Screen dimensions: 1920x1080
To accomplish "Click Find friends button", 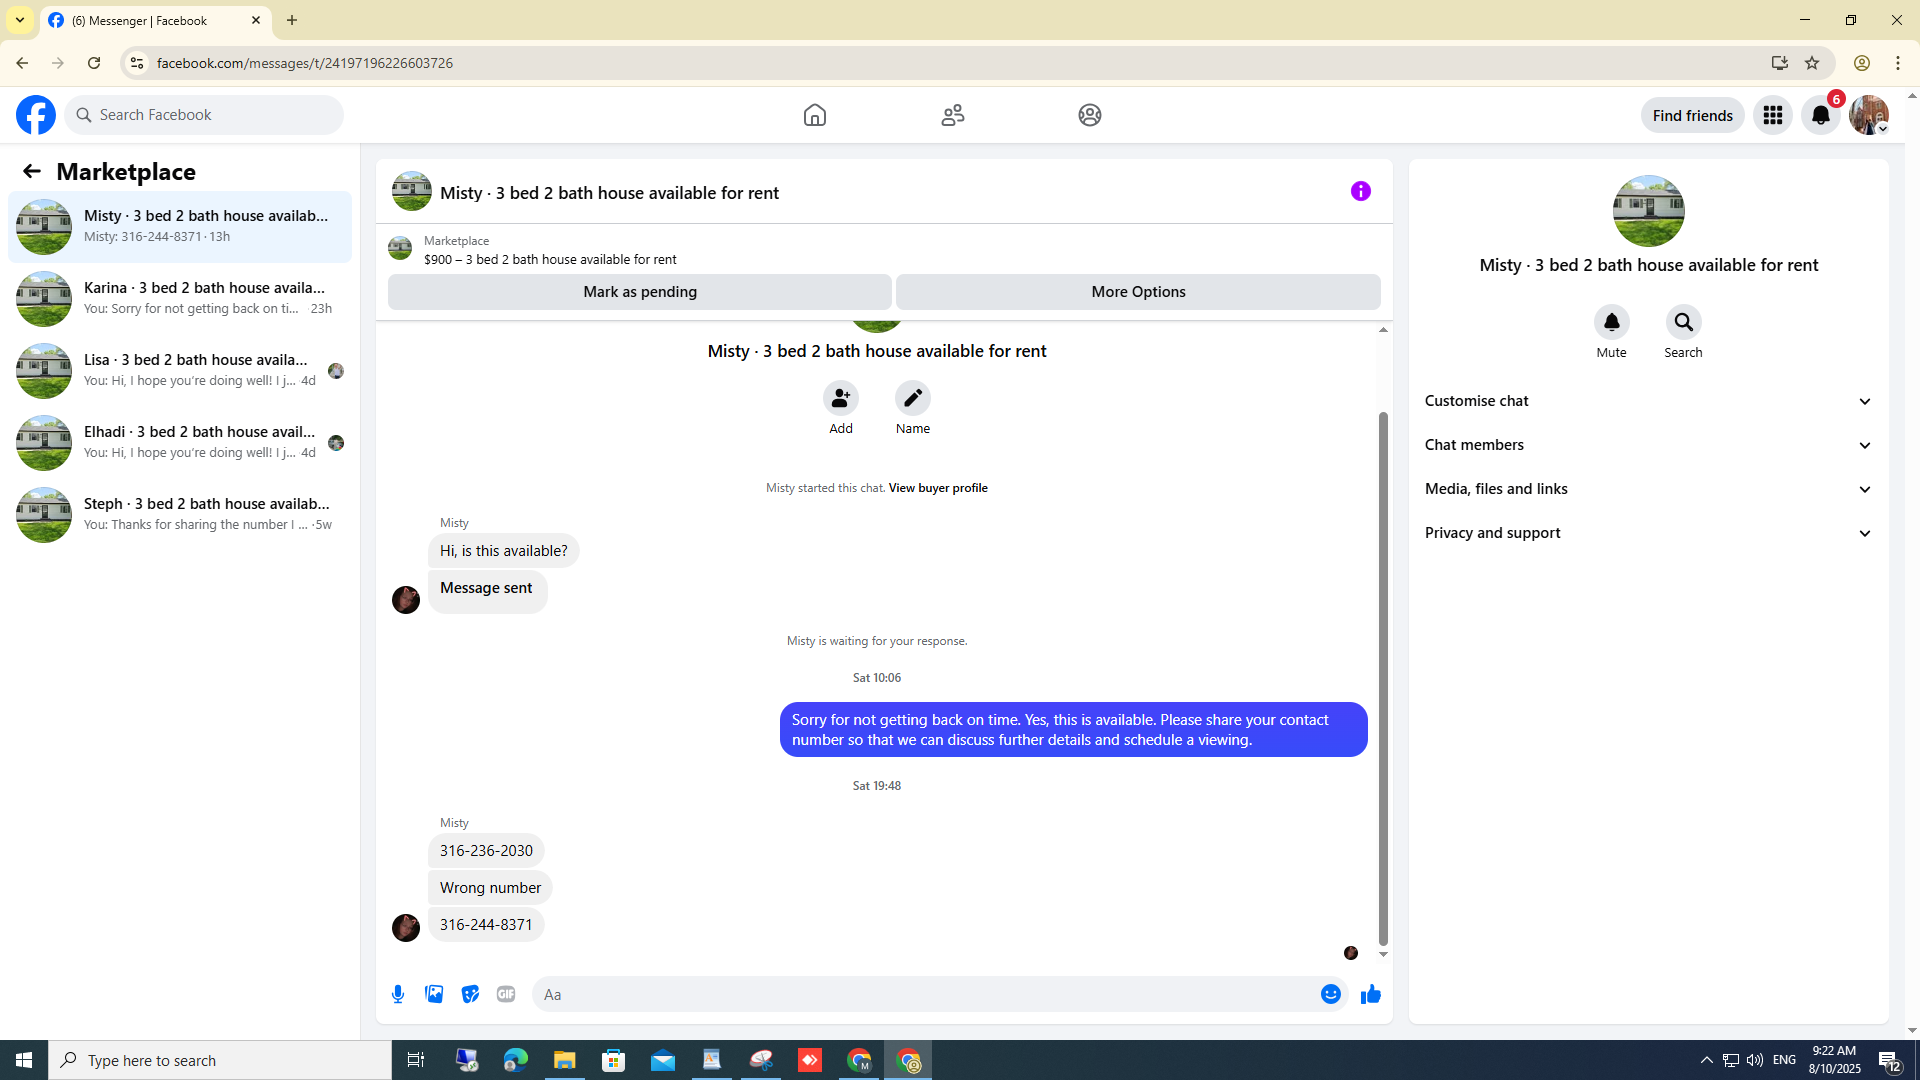I will [x=1692, y=115].
